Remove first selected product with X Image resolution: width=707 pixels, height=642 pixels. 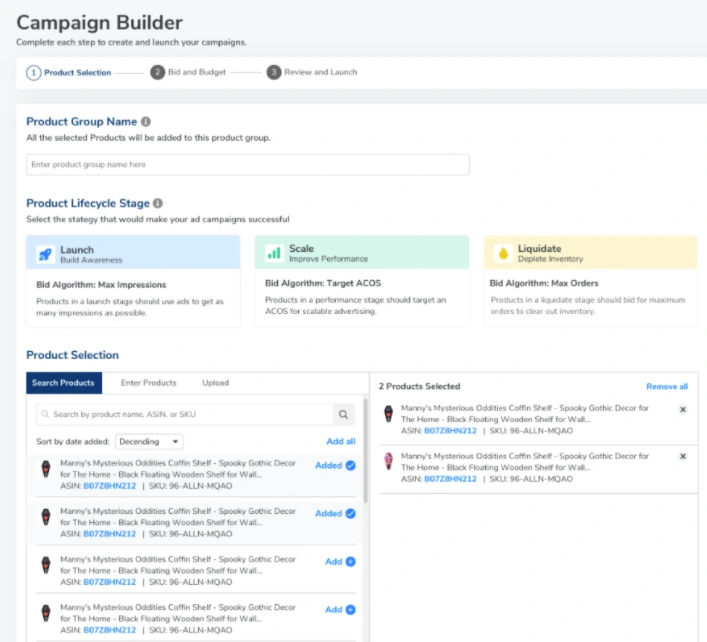pyautogui.click(x=683, y=409)
